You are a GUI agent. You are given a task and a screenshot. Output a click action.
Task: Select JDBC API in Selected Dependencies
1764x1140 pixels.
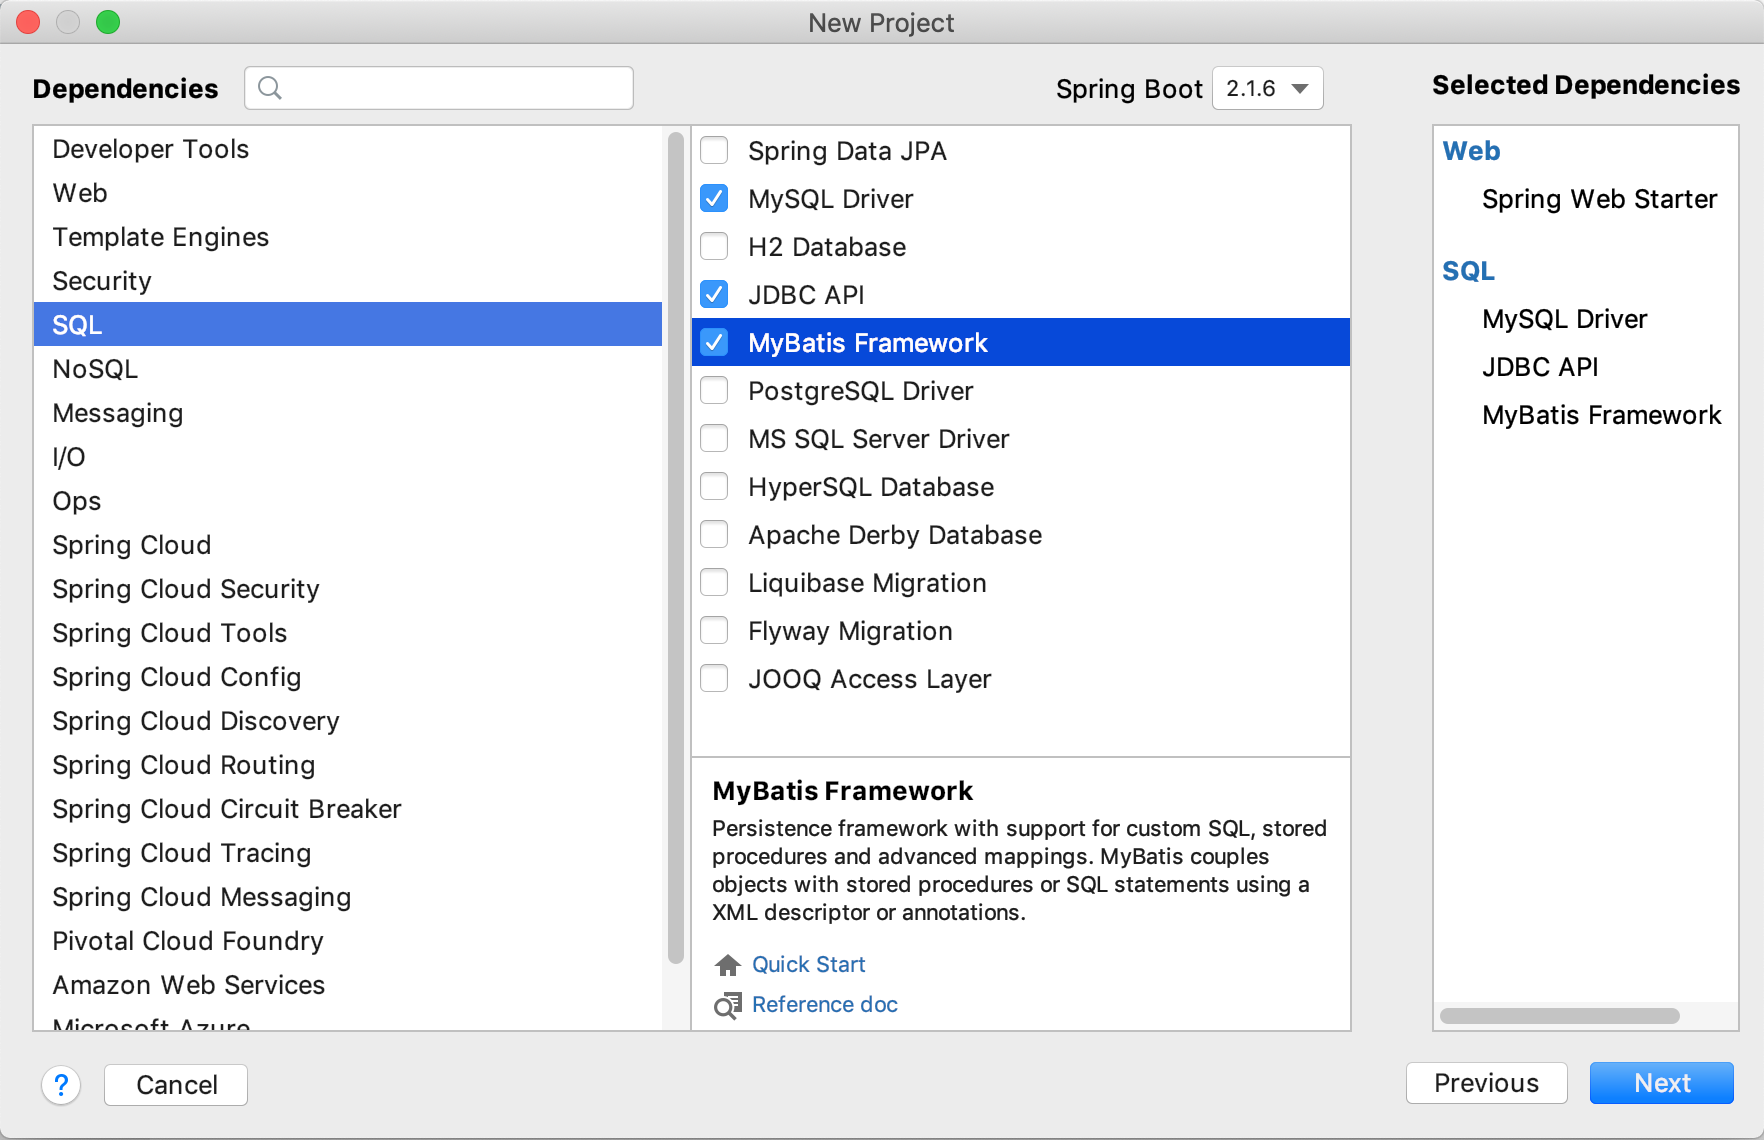(1540, 367)
